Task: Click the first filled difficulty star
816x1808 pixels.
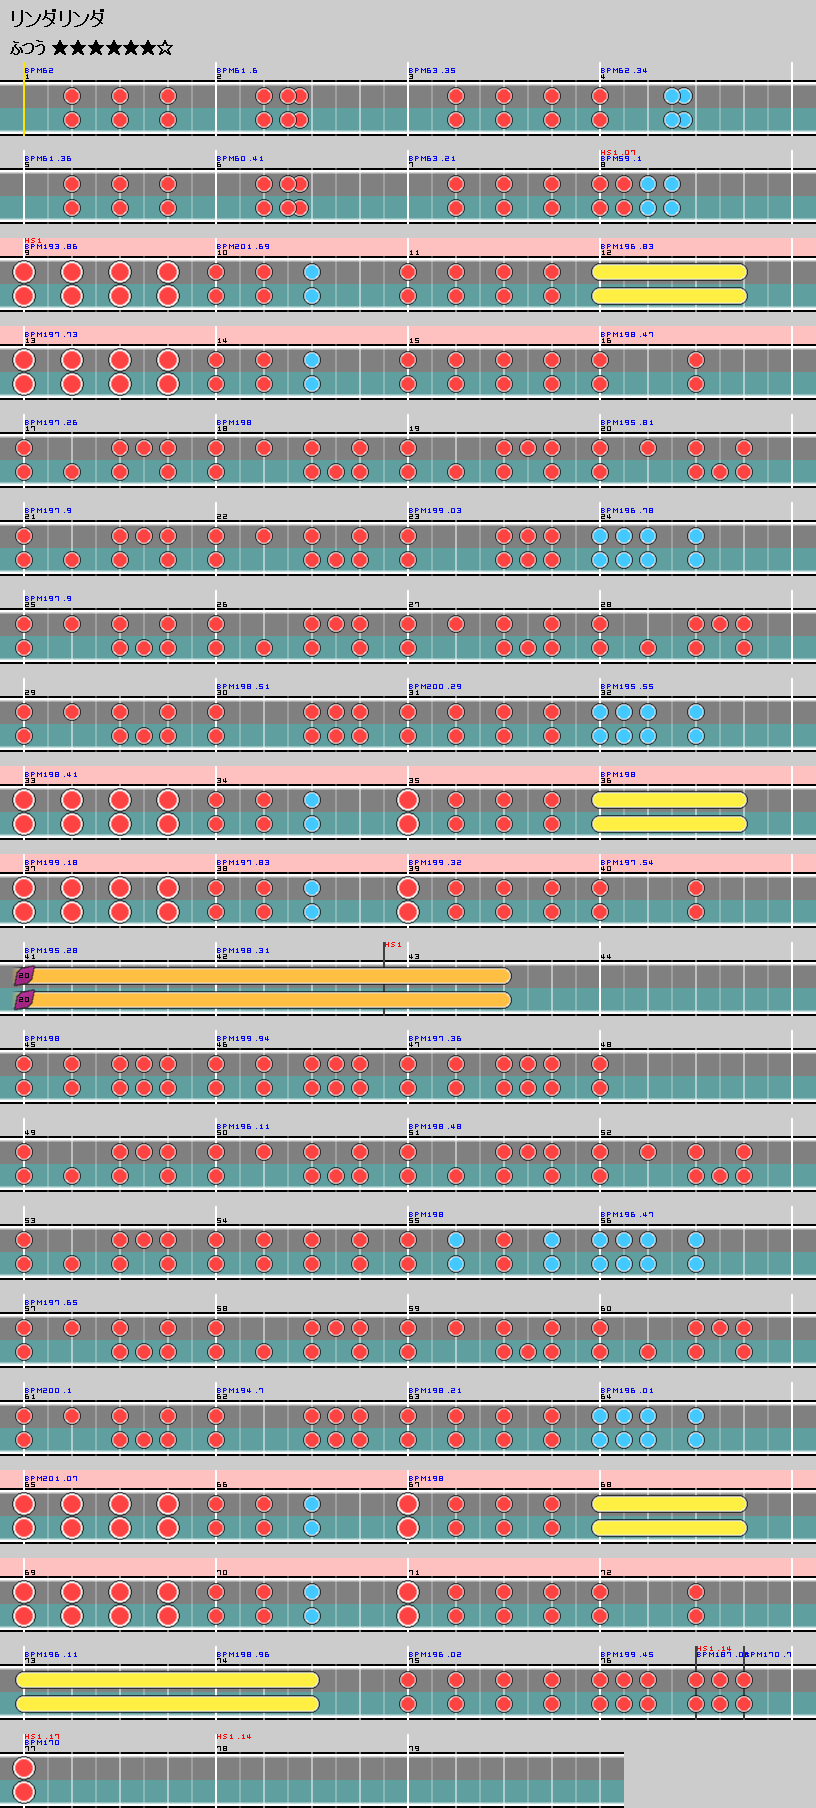Action: pyautogui.click(x=60, y=48)
